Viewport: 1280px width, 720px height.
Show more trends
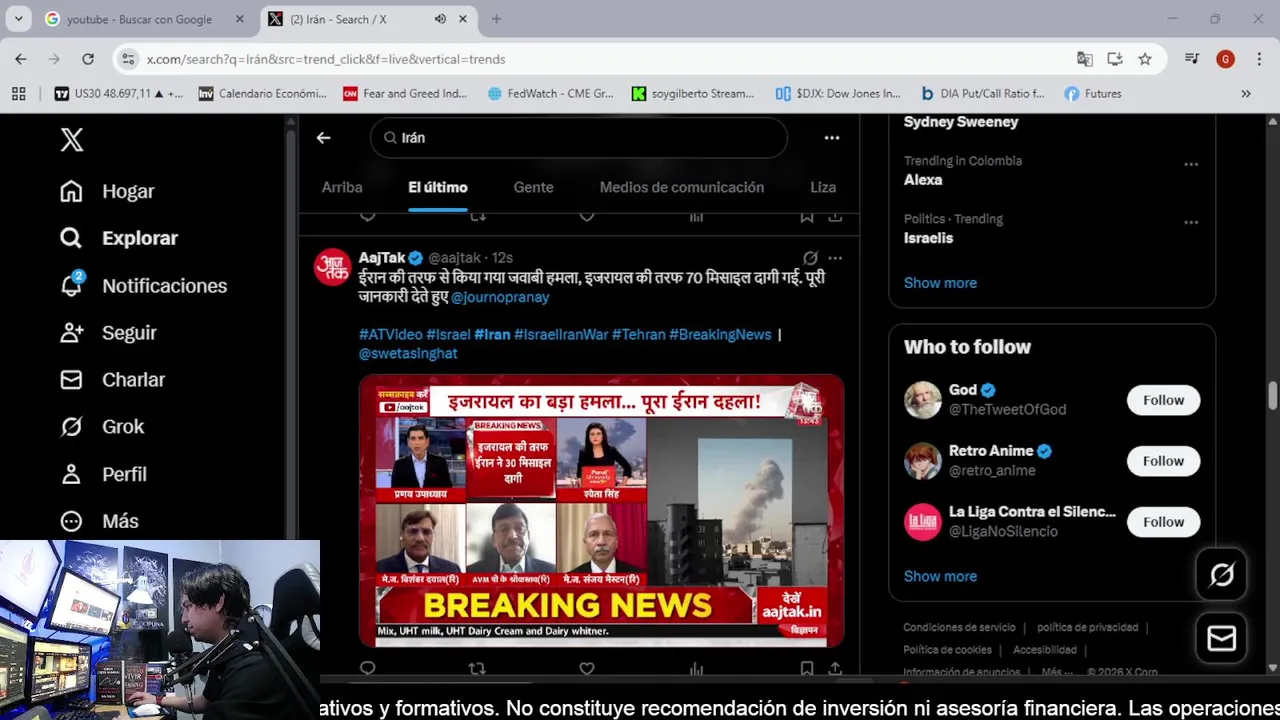tap(940, 283)
